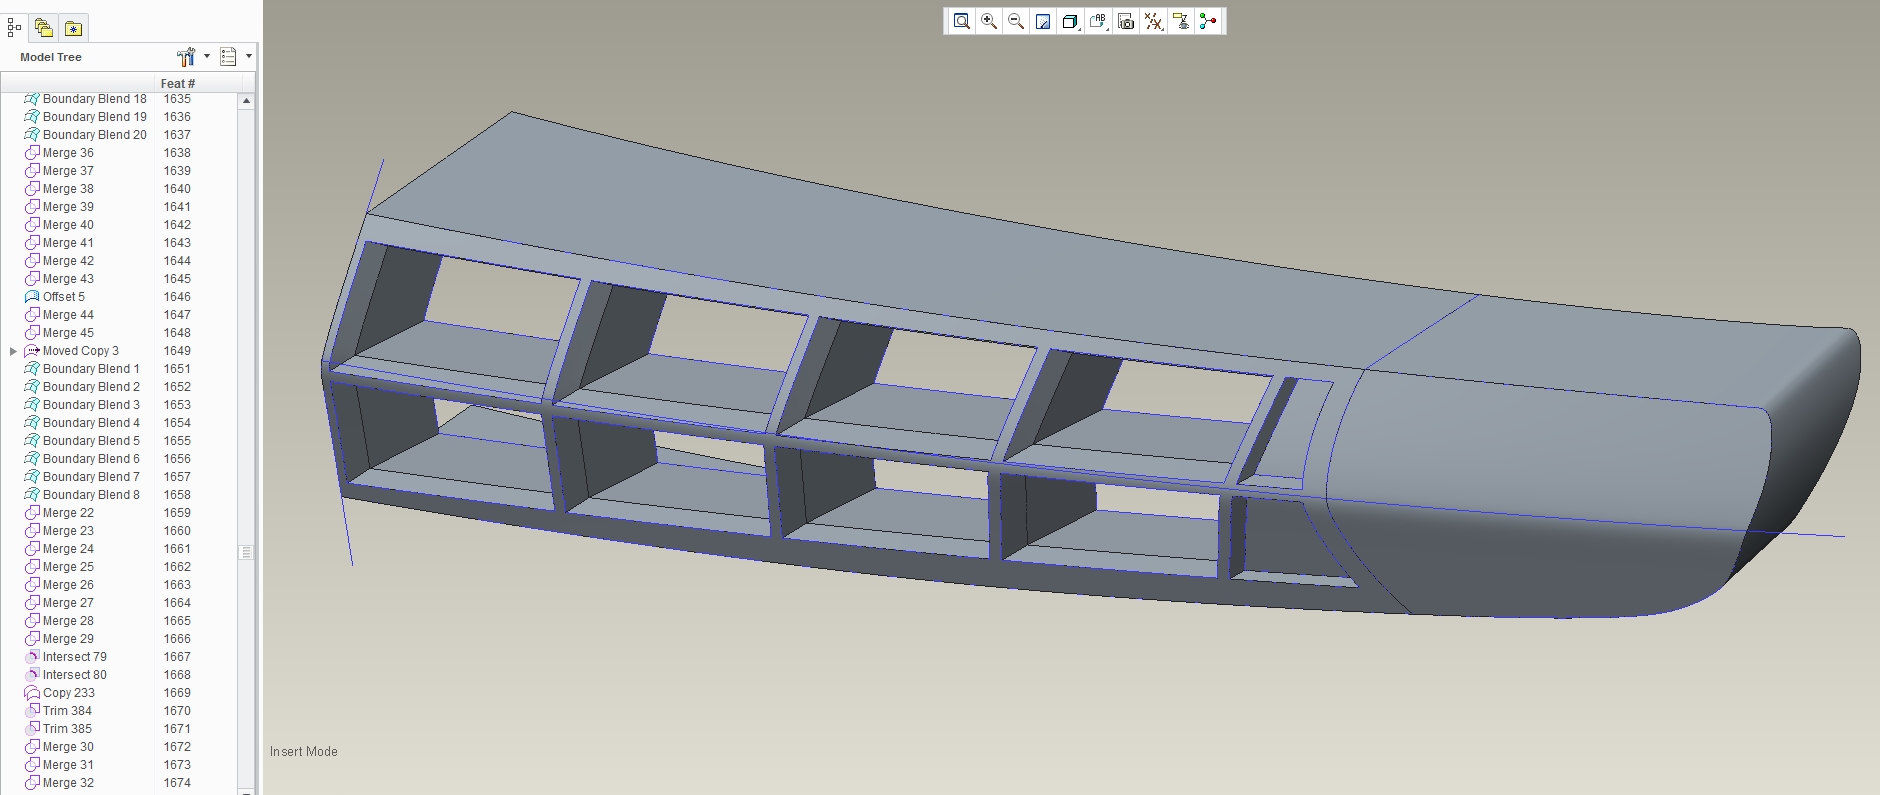
Task: Toggle the Datum Display Filters icon
Action: coord(1153,21)
